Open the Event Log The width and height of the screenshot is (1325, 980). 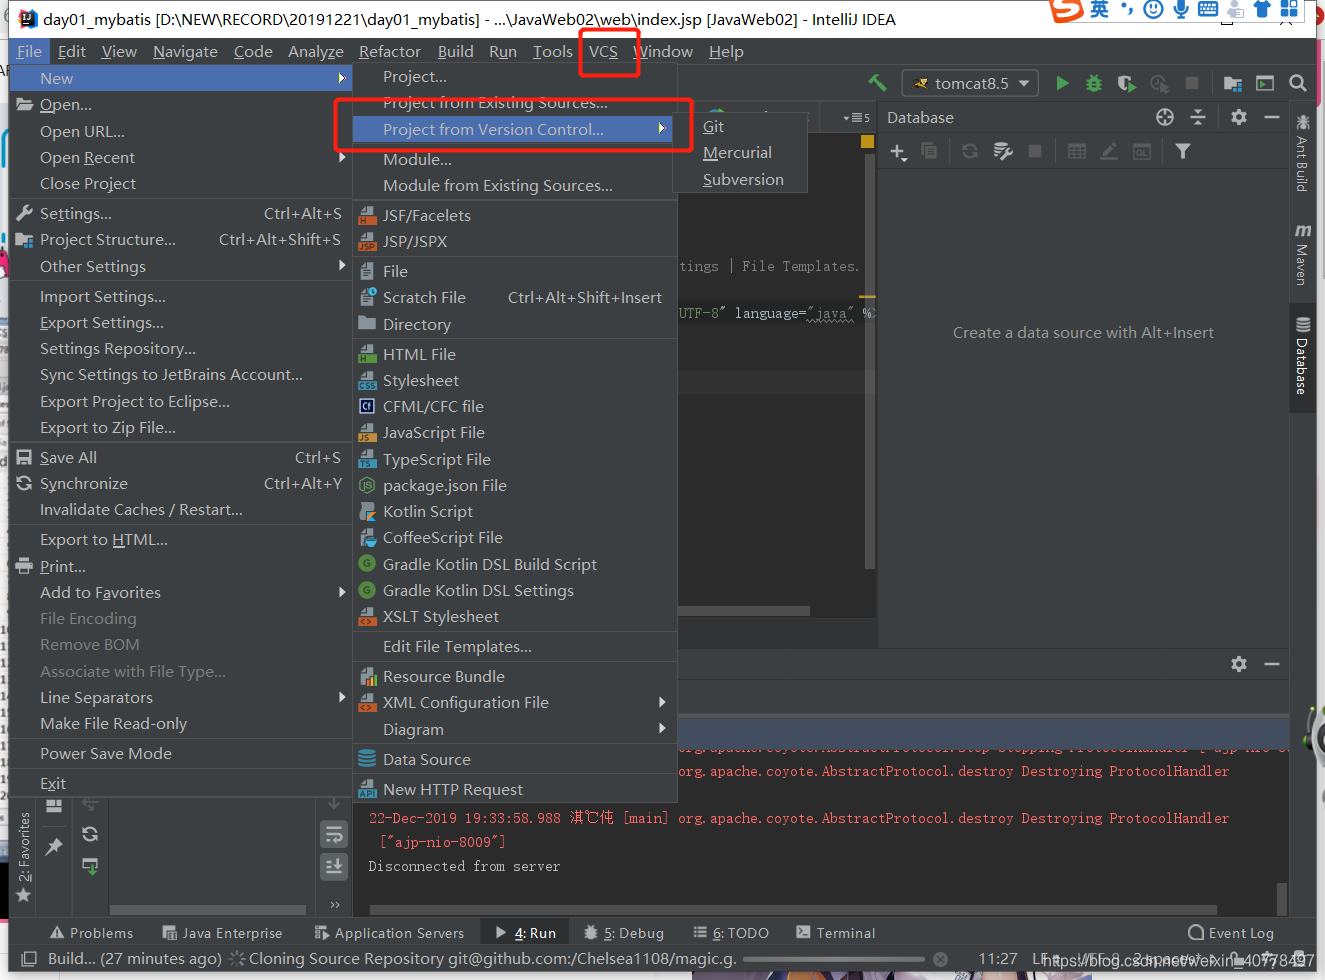point(1231,933)
